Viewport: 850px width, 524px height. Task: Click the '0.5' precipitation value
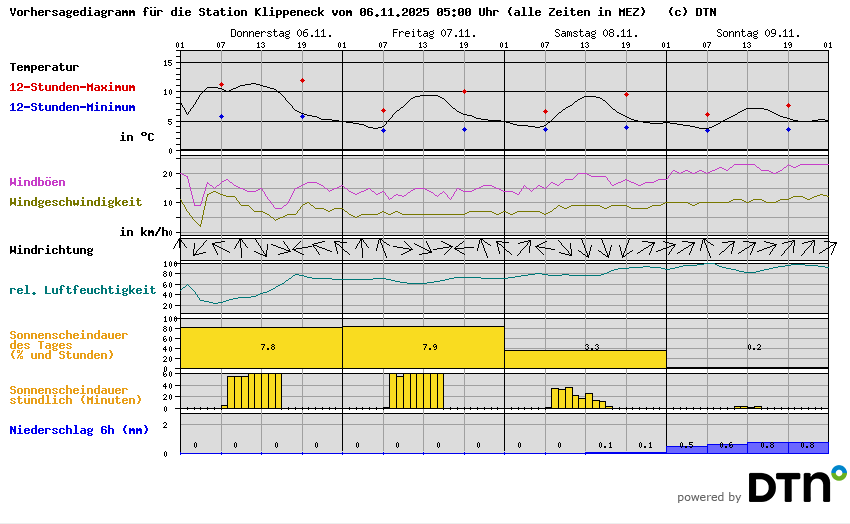(686, 445)
